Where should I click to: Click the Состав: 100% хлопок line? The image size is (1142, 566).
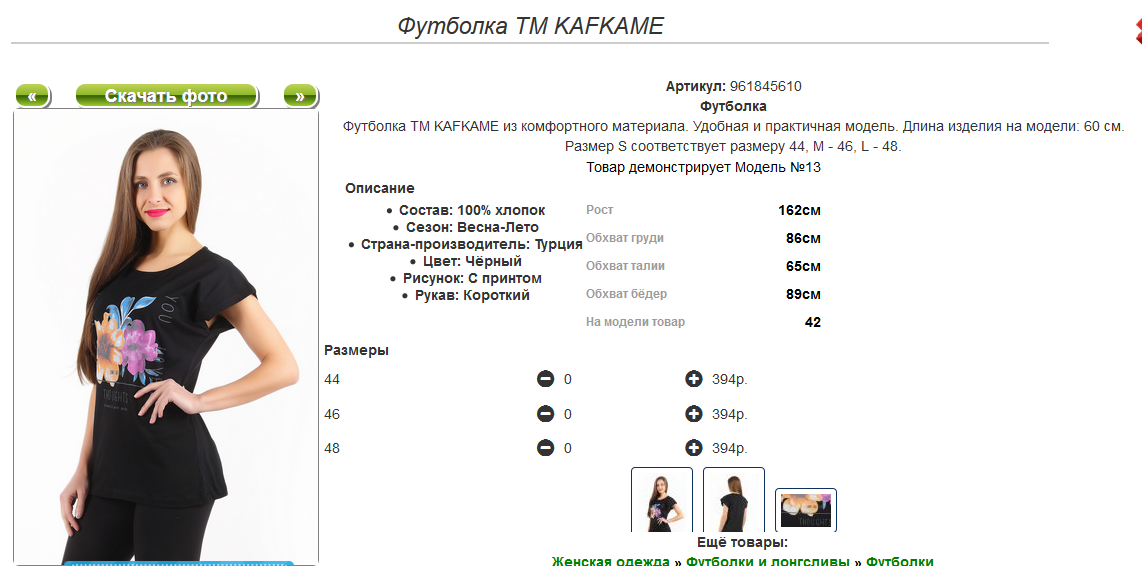(472, 211)
